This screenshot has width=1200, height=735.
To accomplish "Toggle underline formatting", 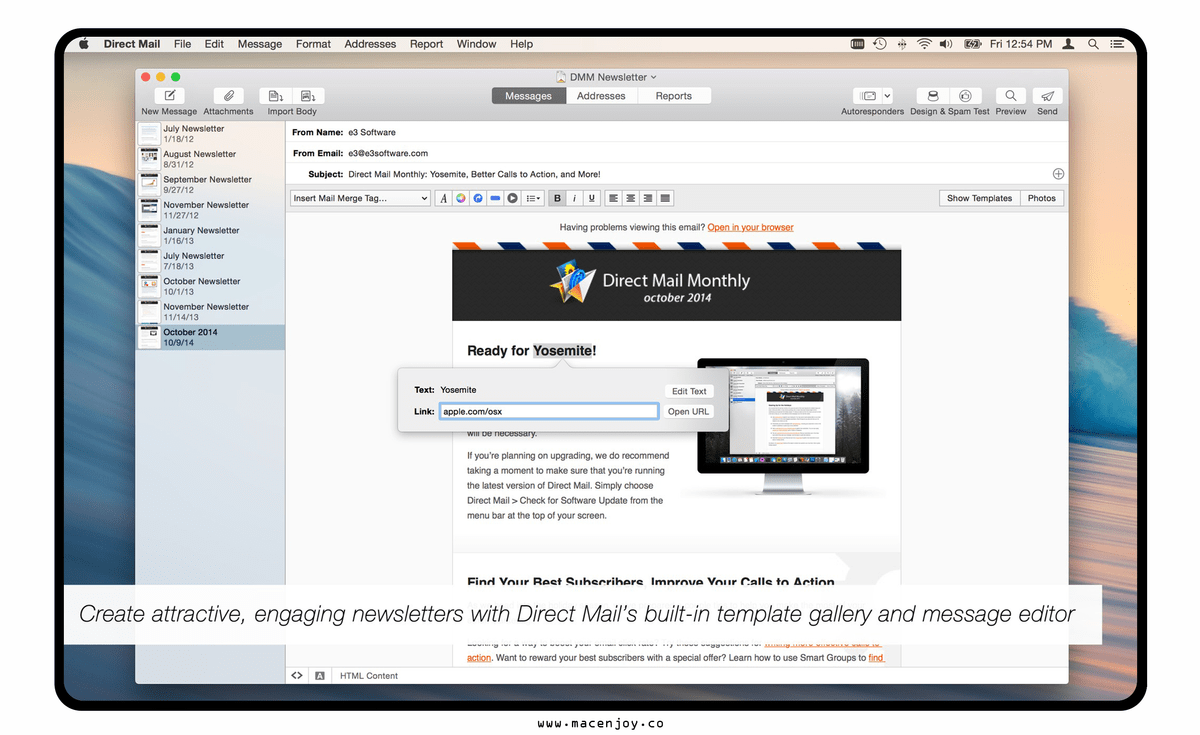I will coord(592,198).
